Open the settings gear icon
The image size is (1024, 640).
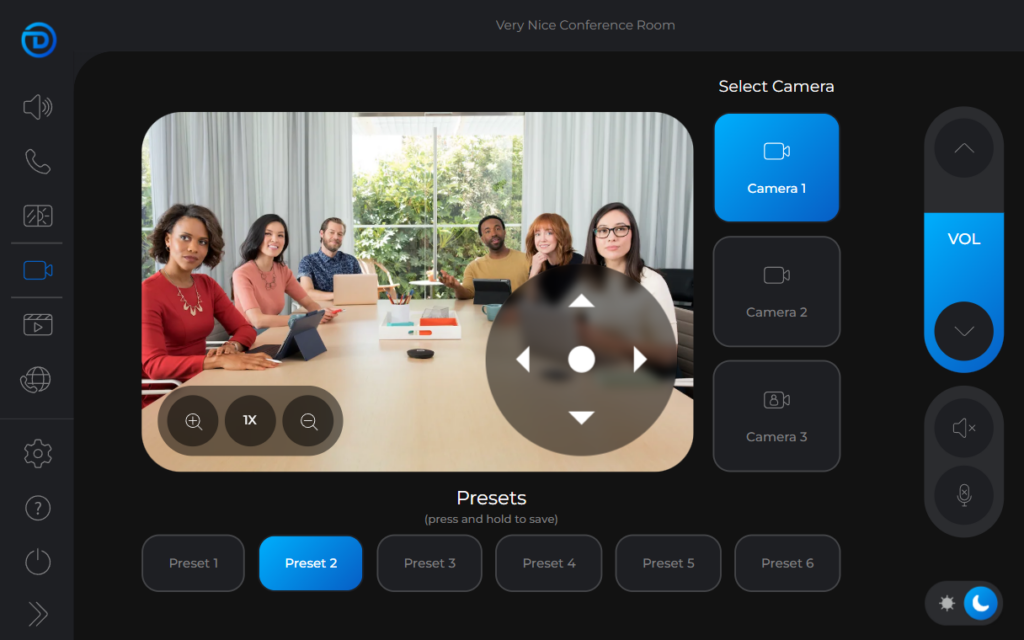coord(37,453)
